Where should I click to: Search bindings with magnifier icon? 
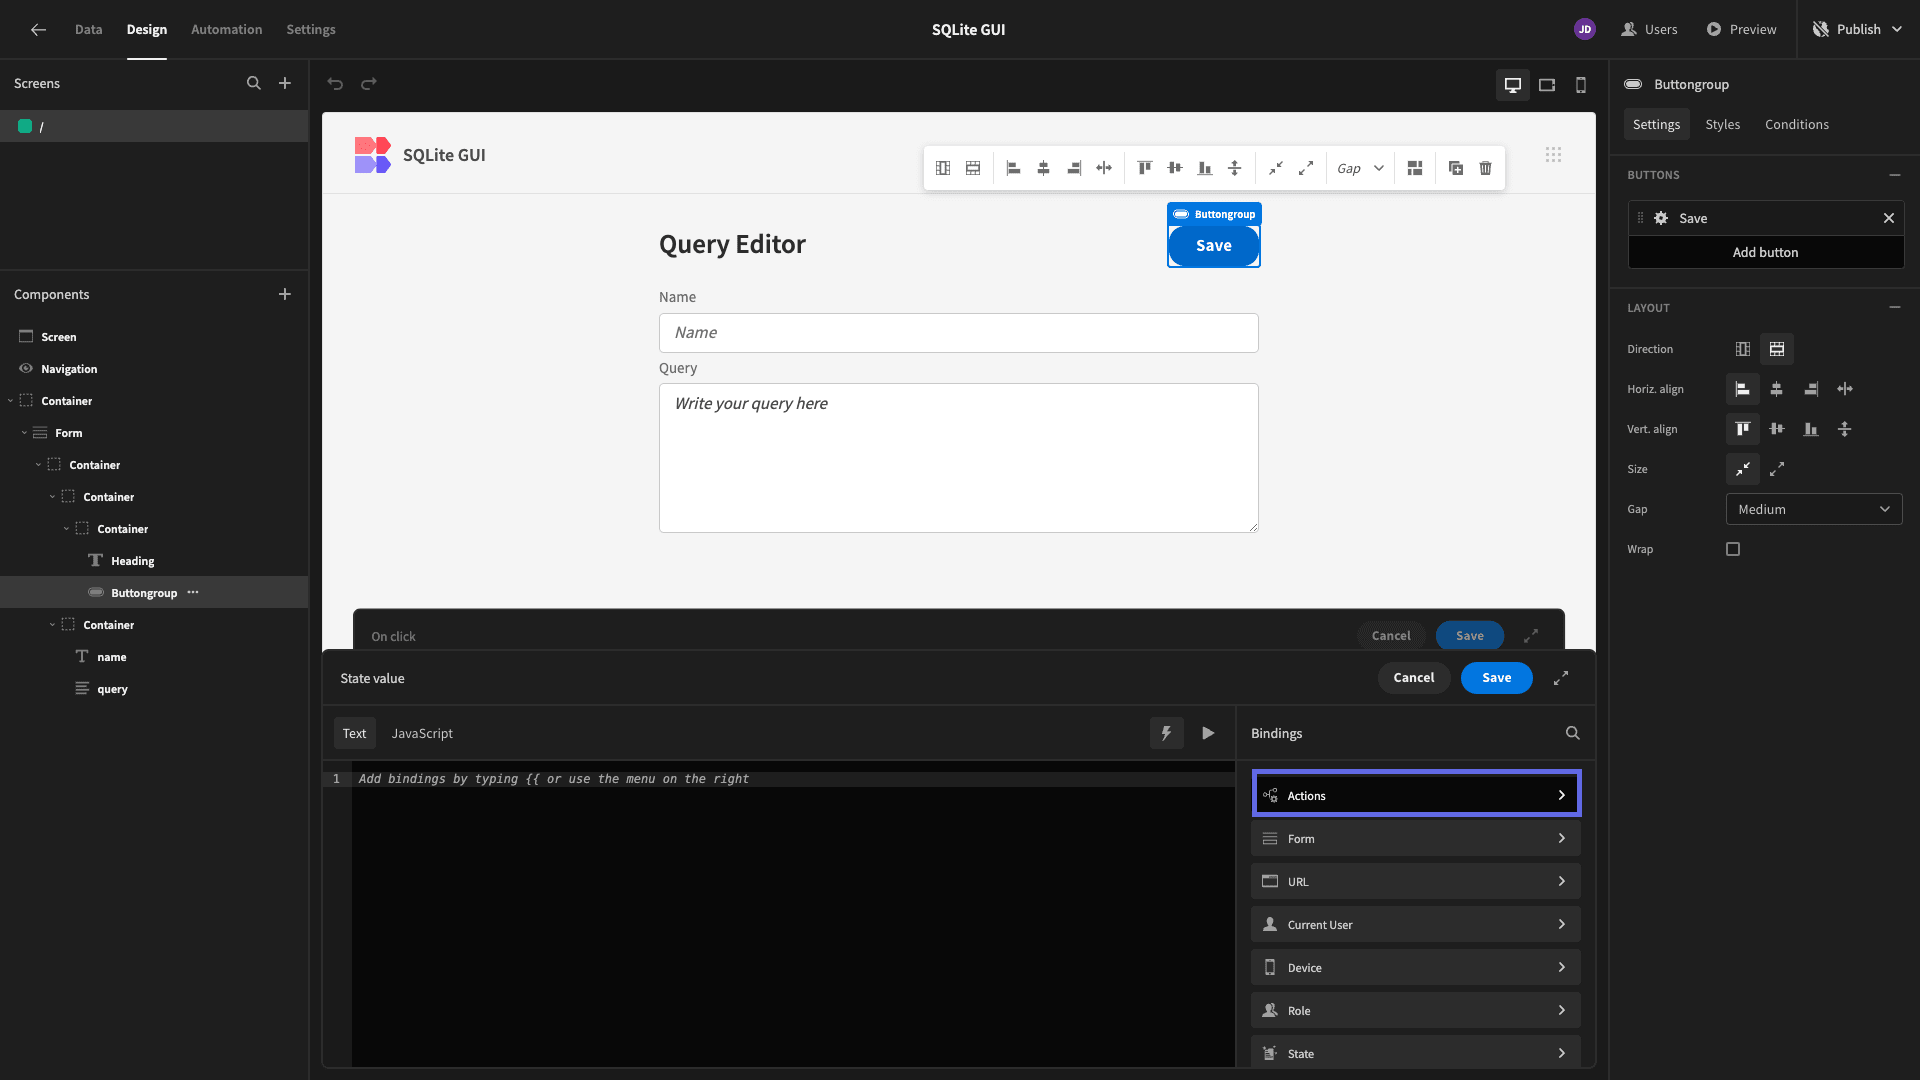1573,733
